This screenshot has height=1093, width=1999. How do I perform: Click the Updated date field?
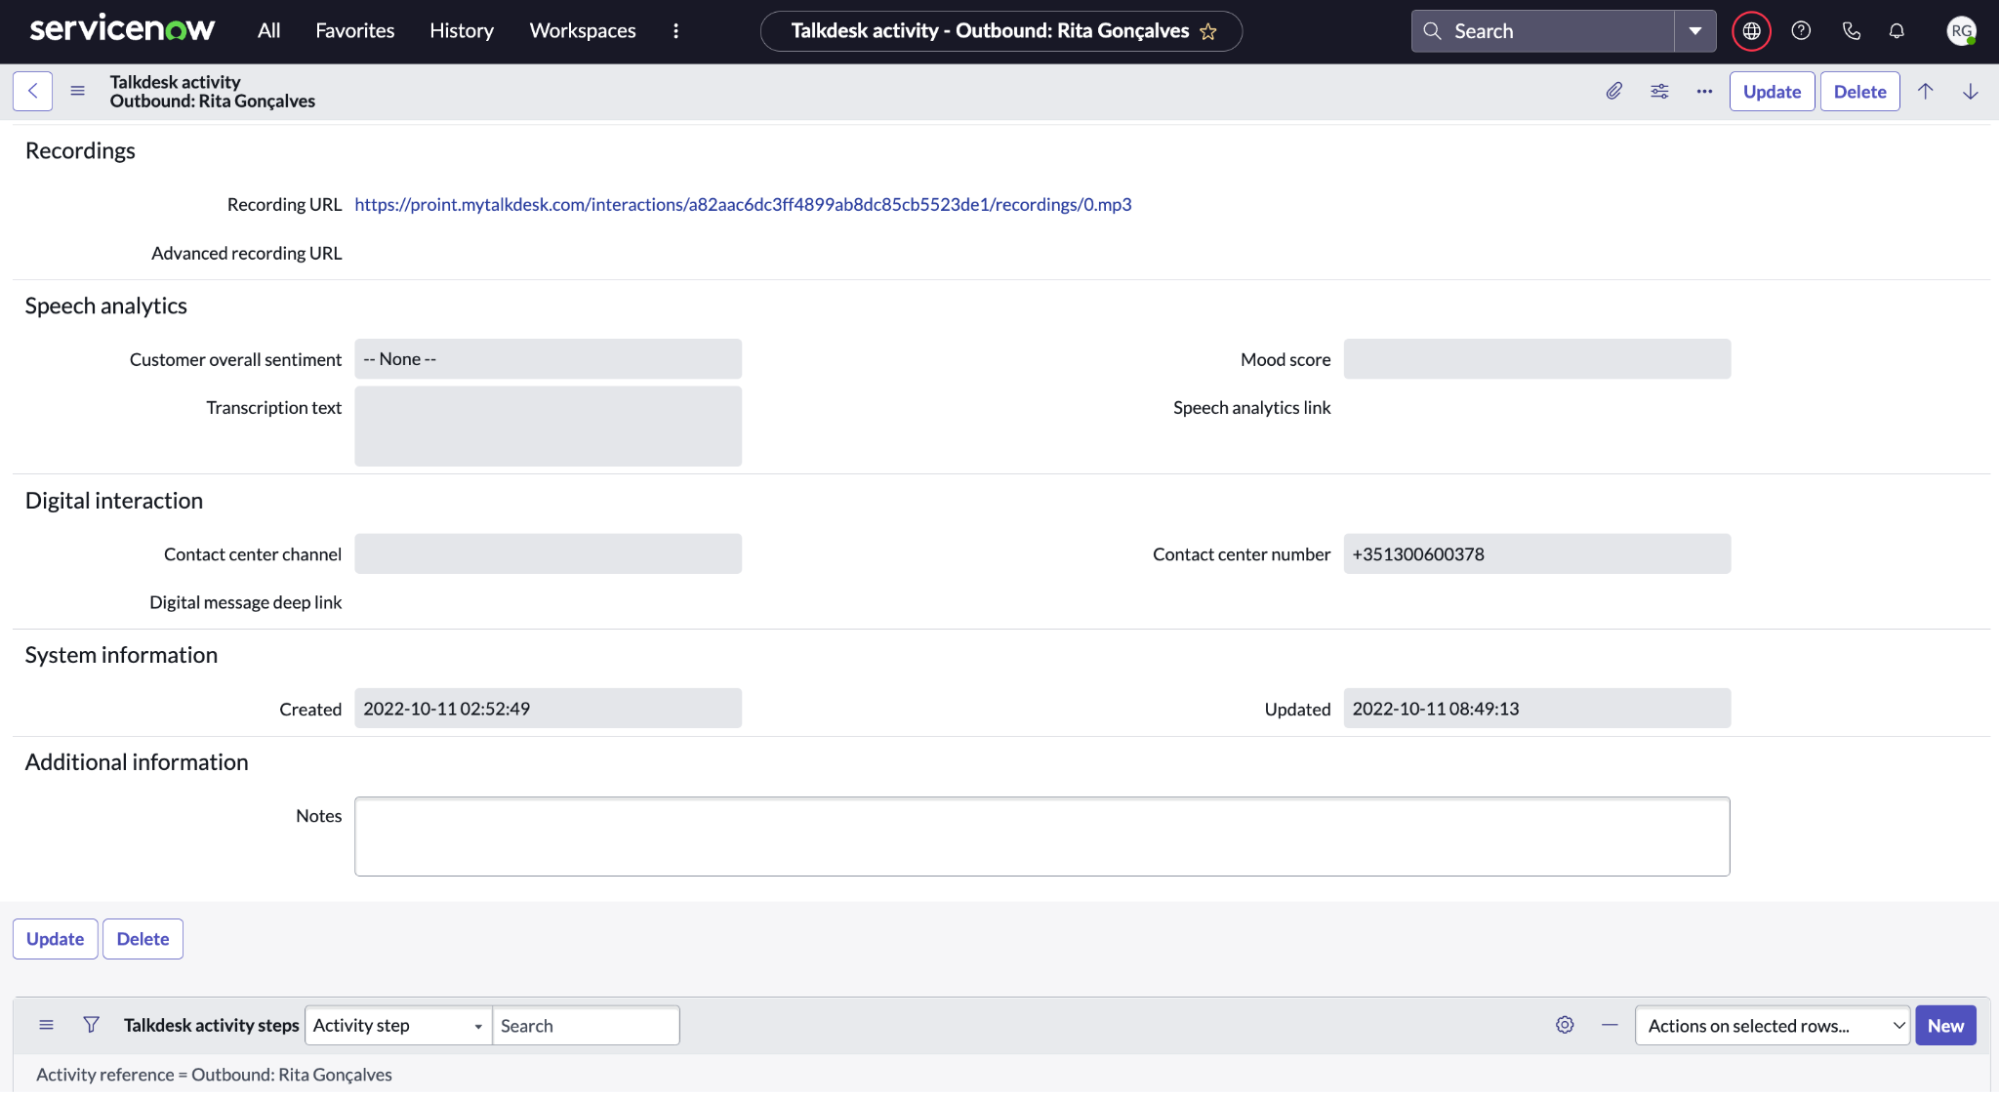[1537, 708]
